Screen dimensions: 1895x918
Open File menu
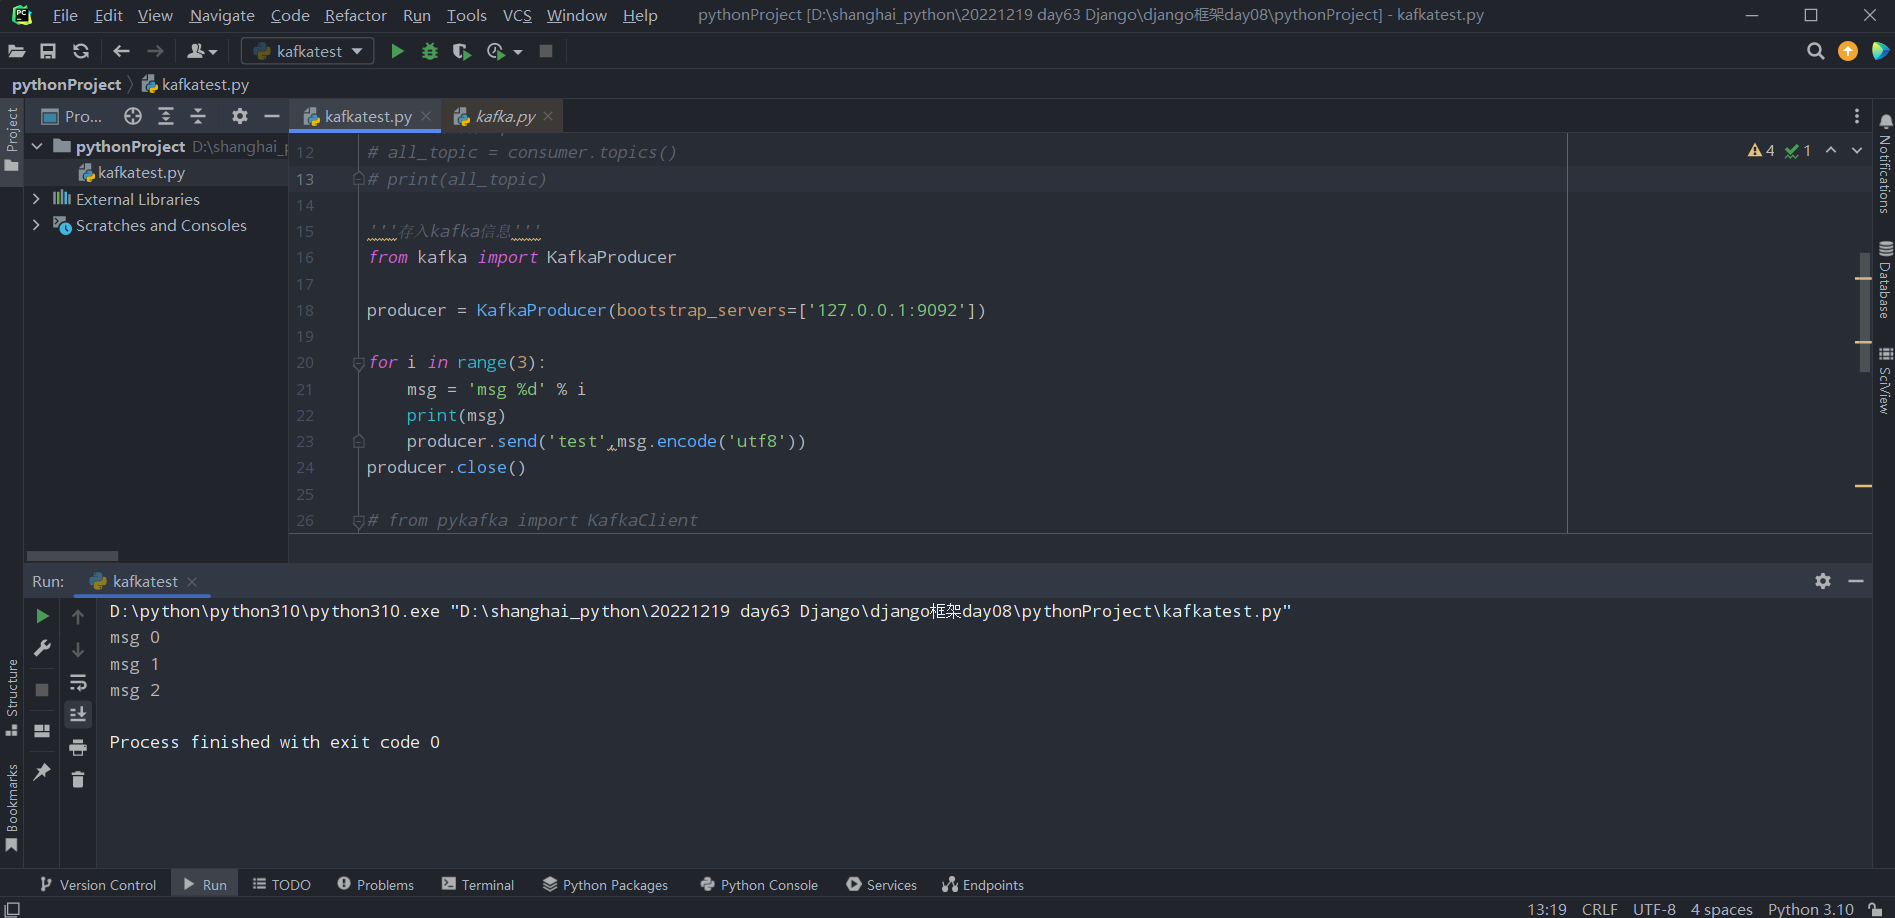pos(65,15)
